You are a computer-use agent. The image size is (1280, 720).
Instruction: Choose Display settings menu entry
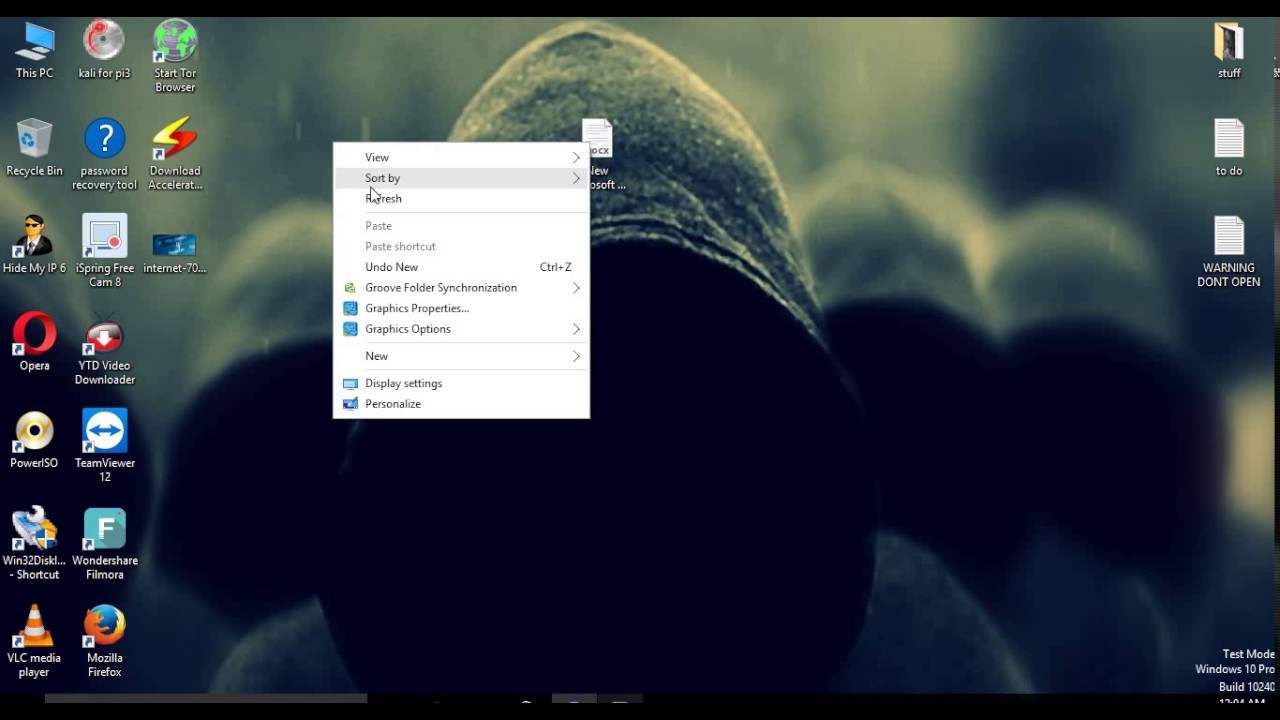[x=461, y=383]
